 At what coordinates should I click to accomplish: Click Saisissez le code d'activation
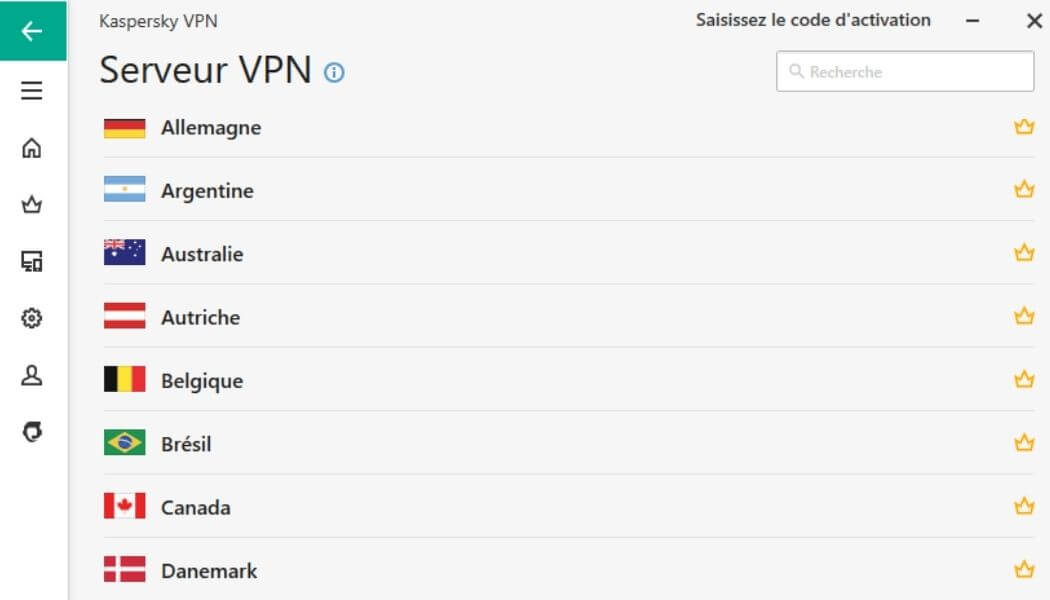tap(813, 20)
